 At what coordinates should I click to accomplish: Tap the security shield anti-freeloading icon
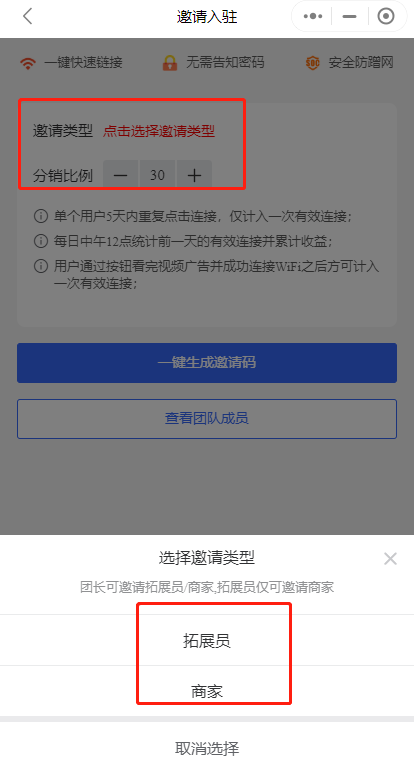pos(313,63)
